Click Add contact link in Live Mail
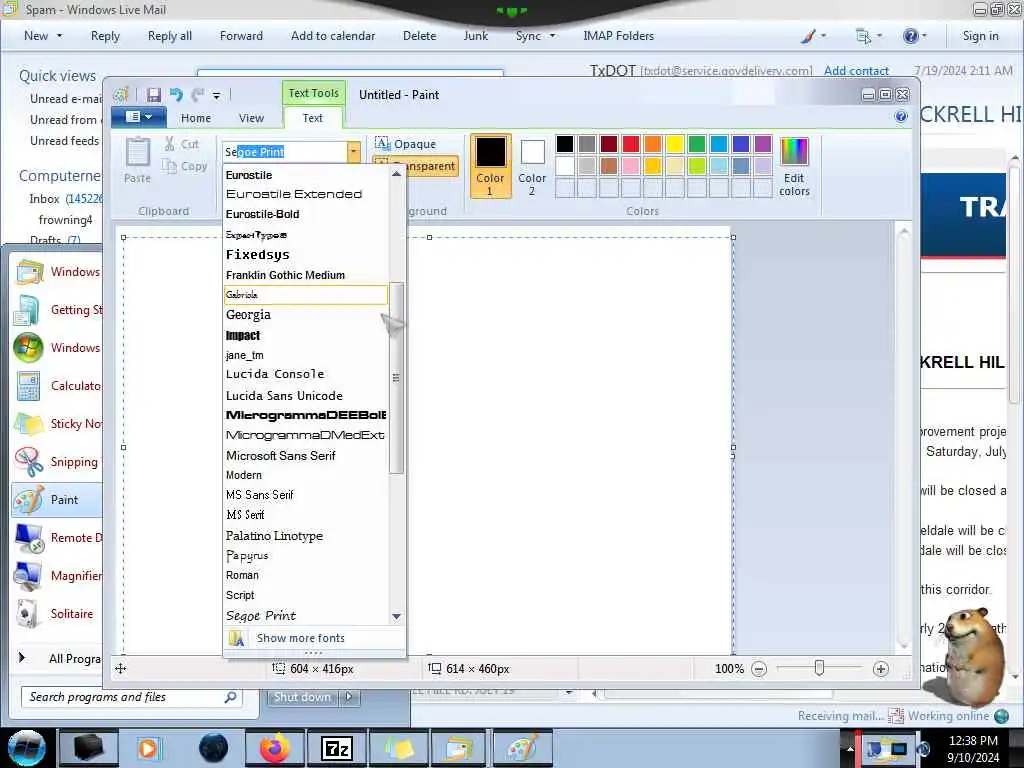 point(856,71)
